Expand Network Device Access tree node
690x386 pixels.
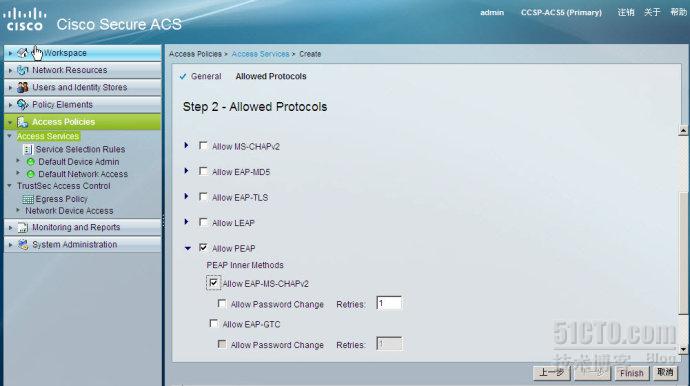18,210
